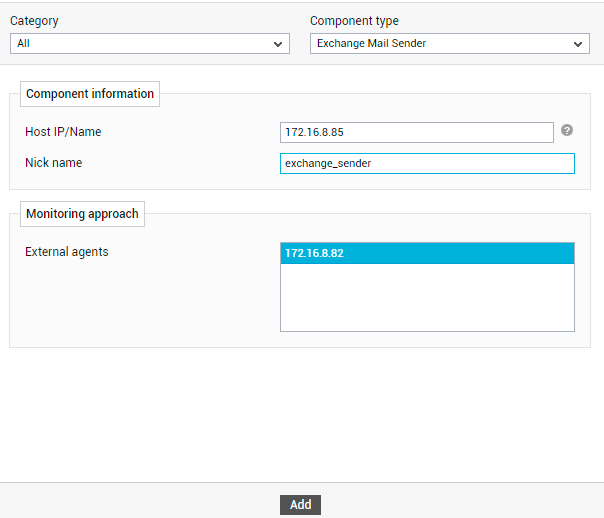Click the help icon beside Host IP/Name
604x518 pixels.
pos(567,131)
